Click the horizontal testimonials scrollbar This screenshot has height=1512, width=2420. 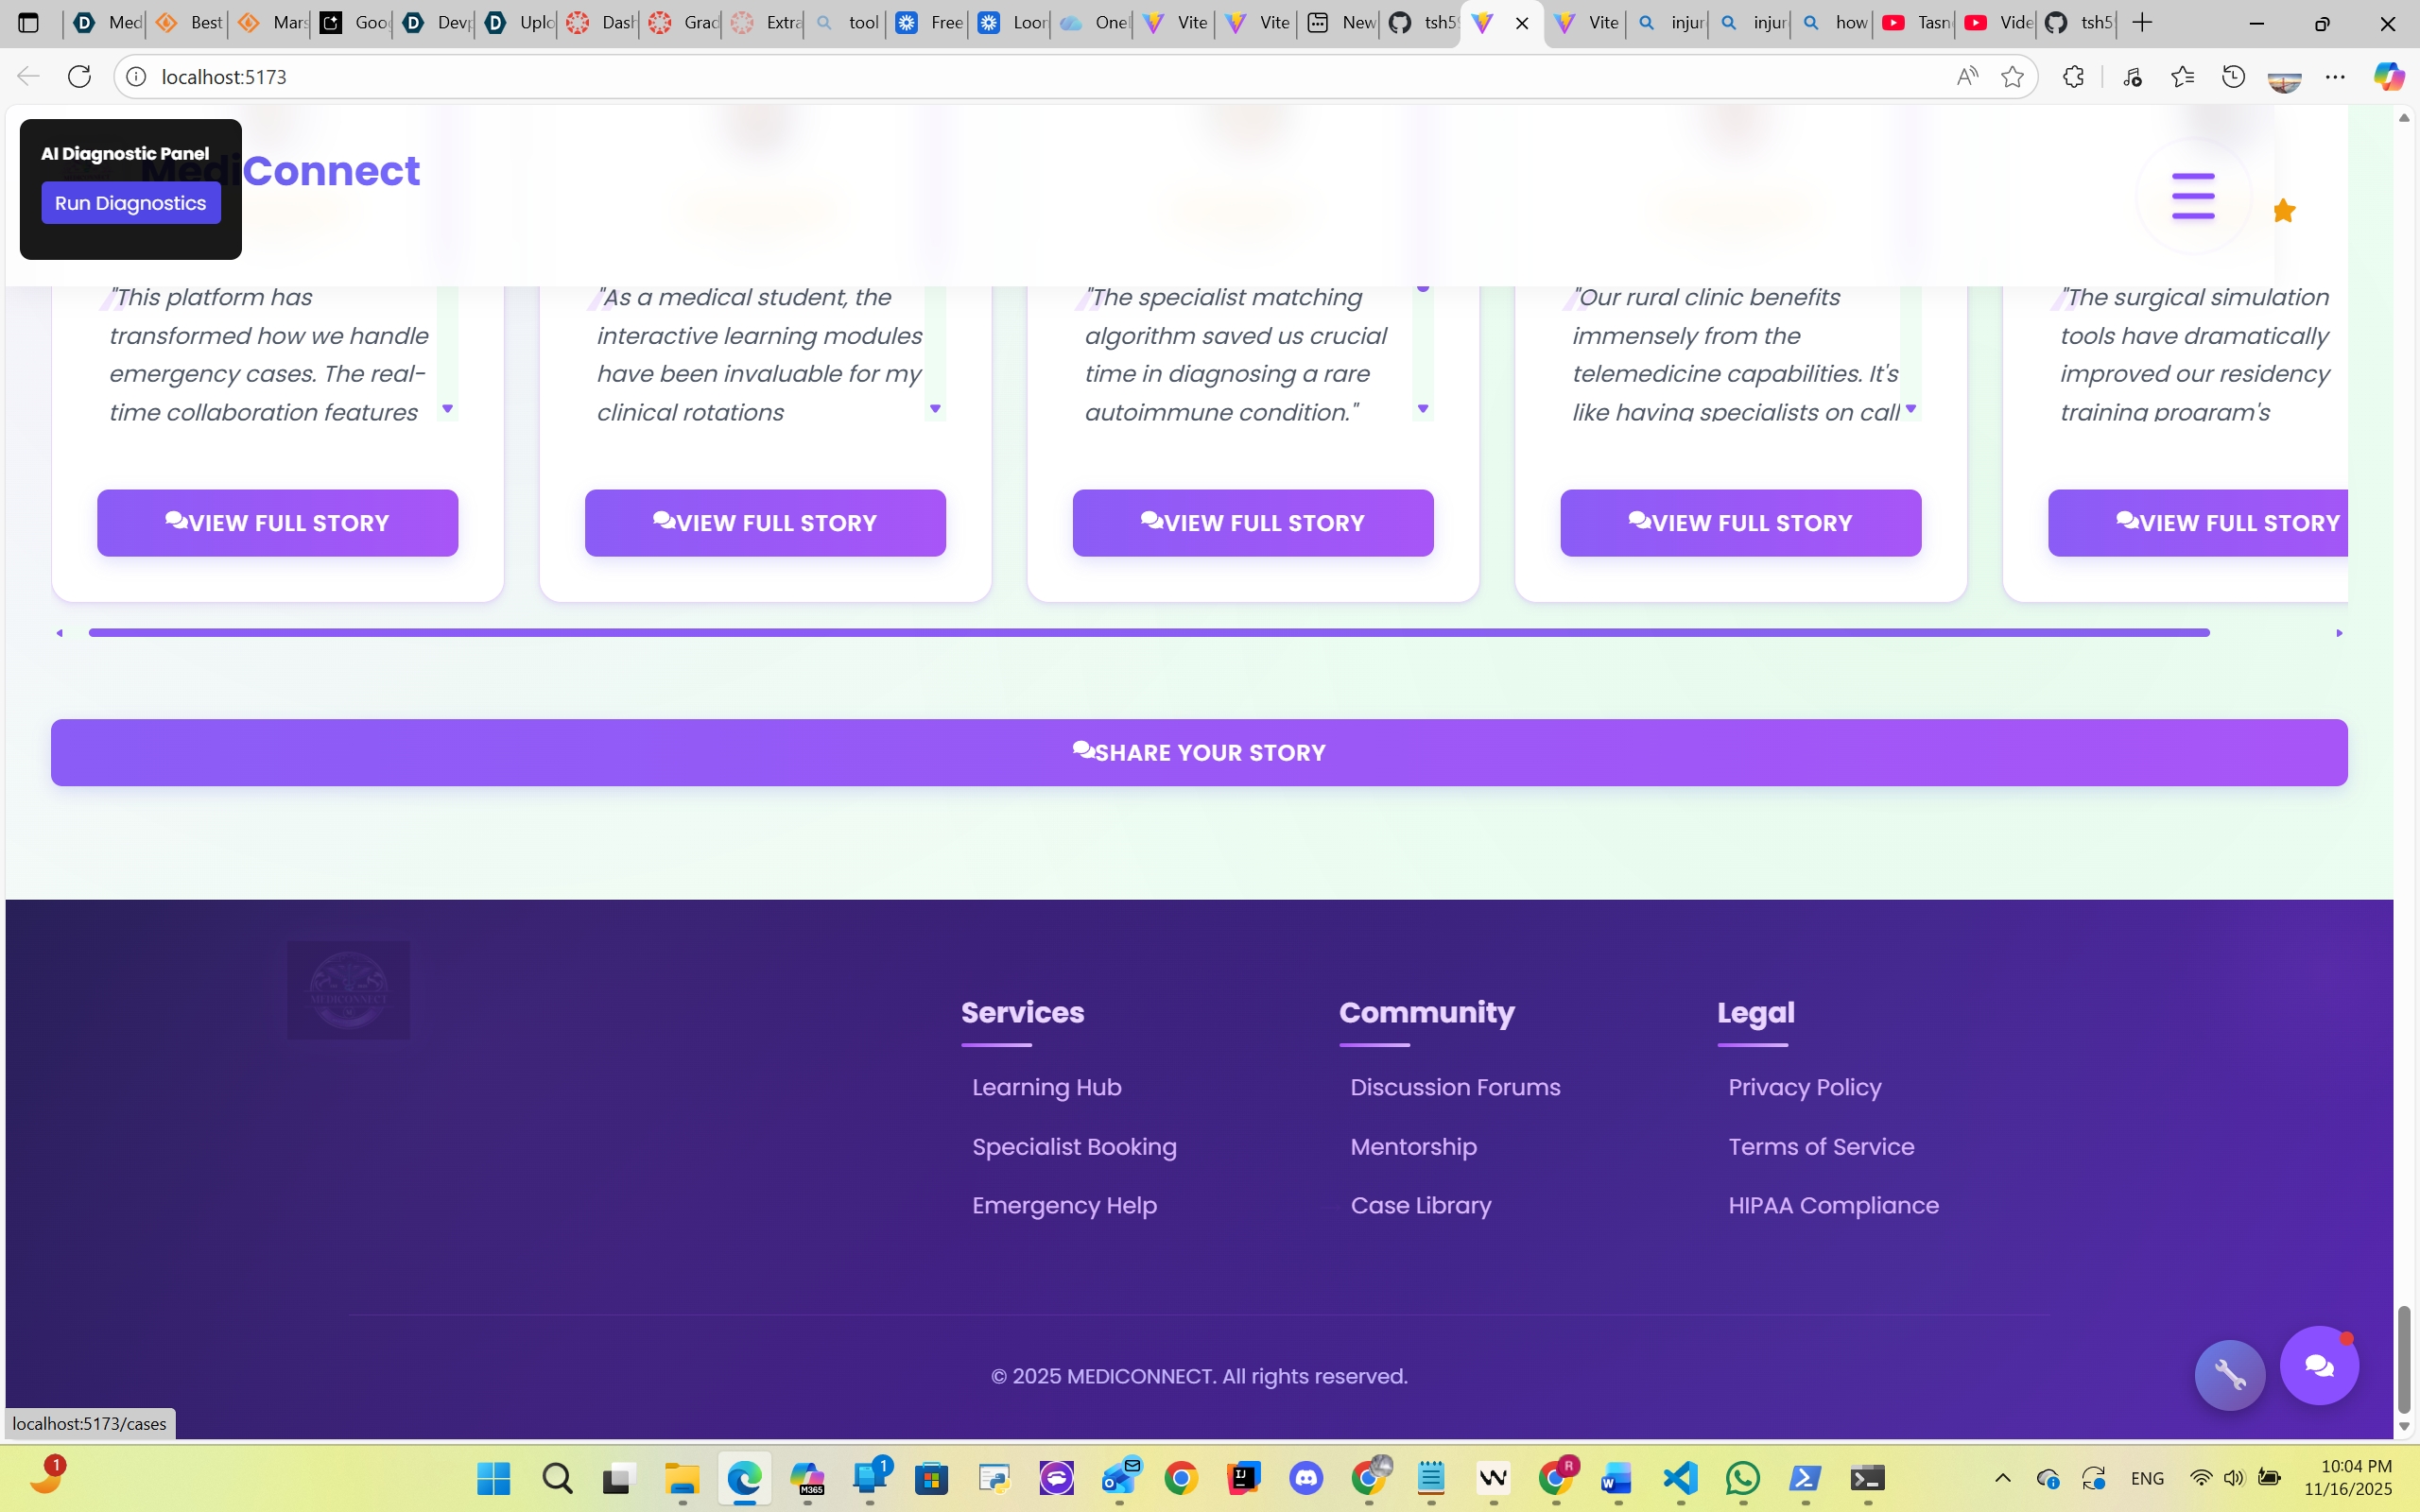(1148, 633)
